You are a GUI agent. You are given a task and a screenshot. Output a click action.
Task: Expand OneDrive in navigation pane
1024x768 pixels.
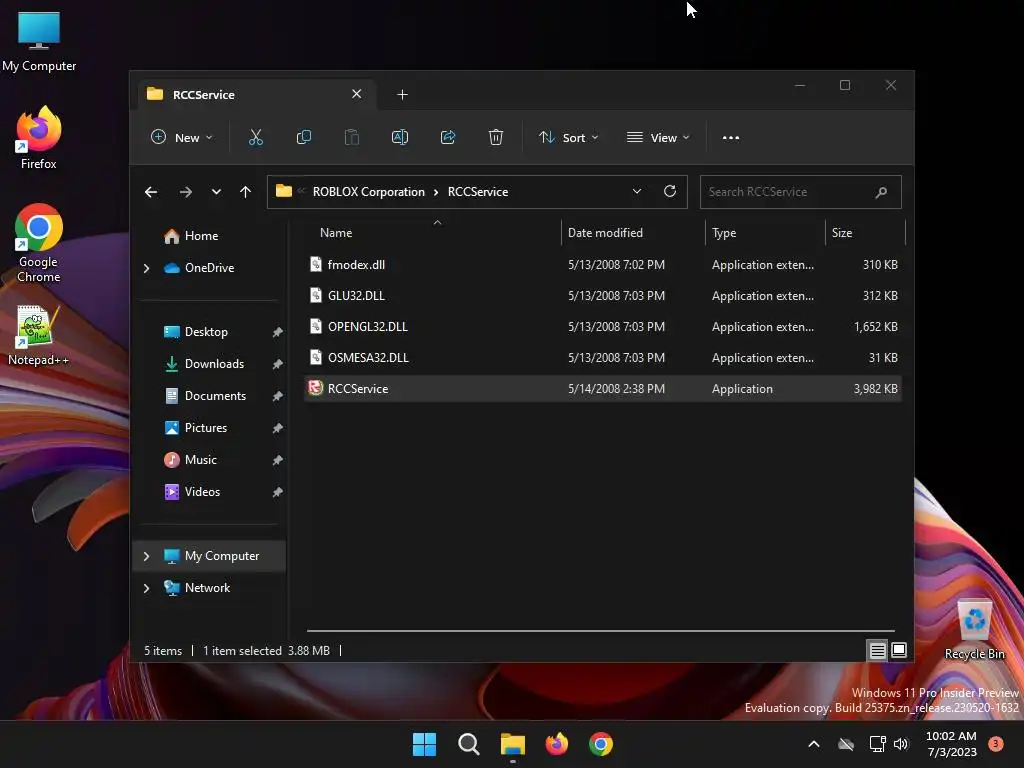(x=146, y=268)
